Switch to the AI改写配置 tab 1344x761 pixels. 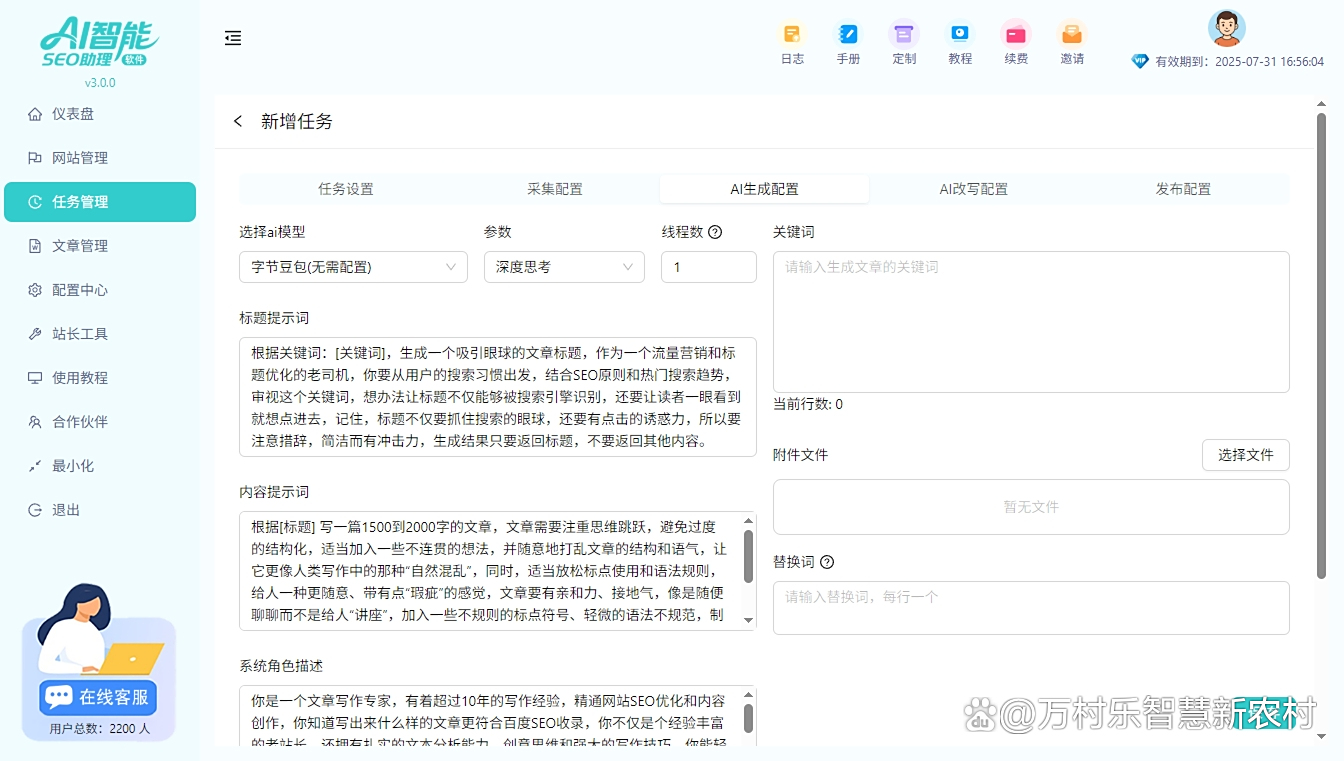pyautogui.click(x=973, y=189)
